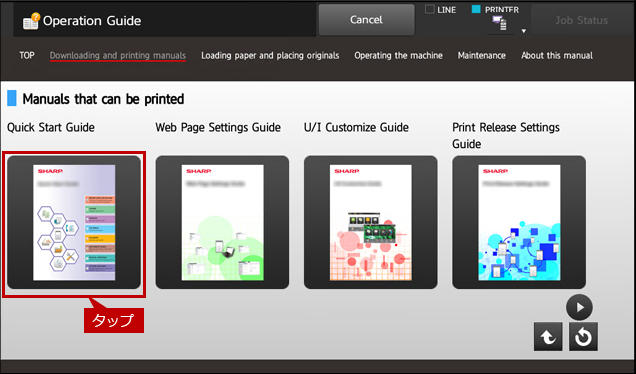Tap the Cancel button

pos(366,20)
